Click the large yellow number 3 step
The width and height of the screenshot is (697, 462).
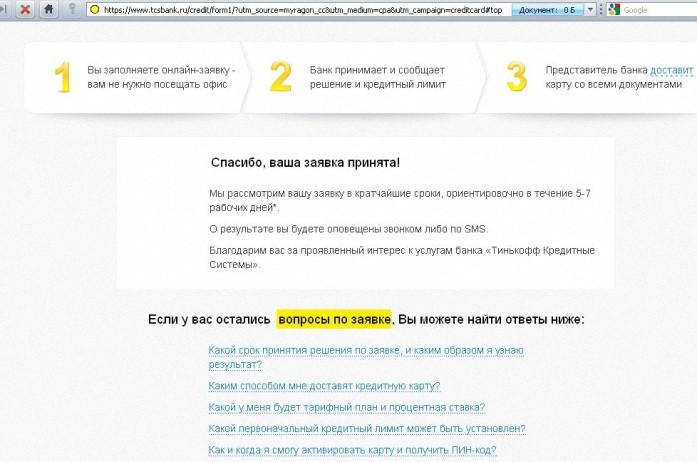[517, 77]
